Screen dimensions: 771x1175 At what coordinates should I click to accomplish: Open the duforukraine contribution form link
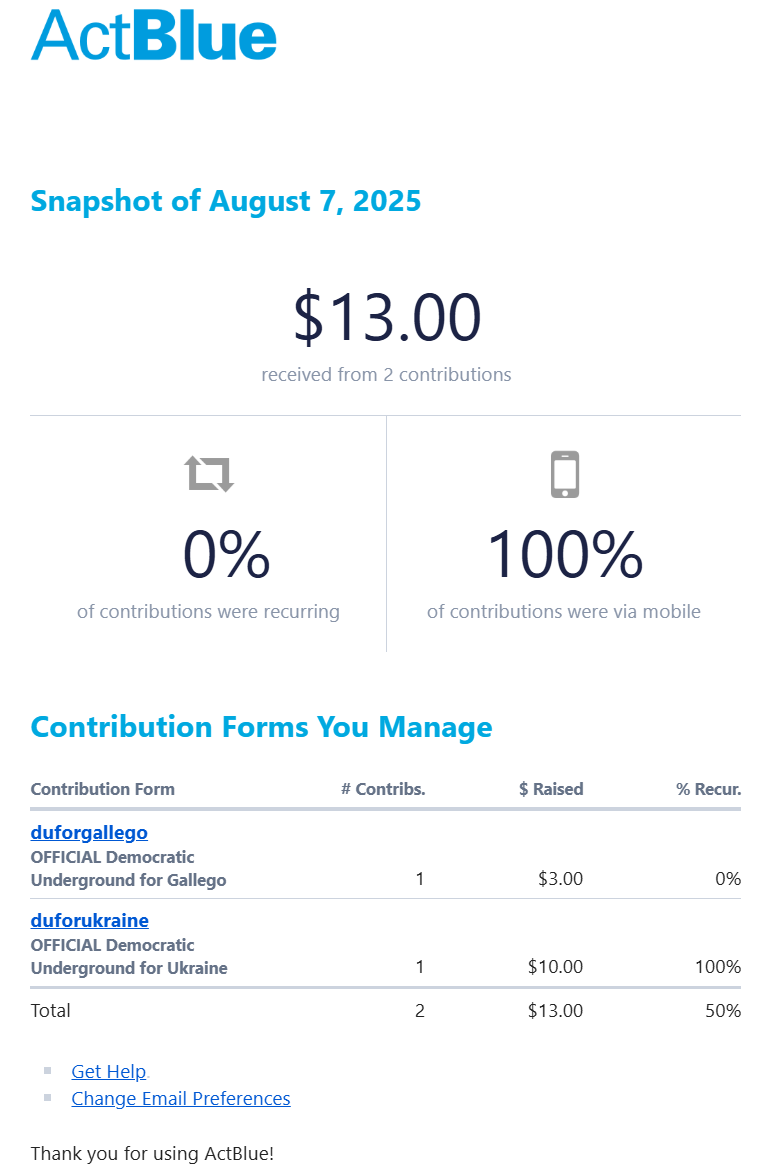point(89,920)
